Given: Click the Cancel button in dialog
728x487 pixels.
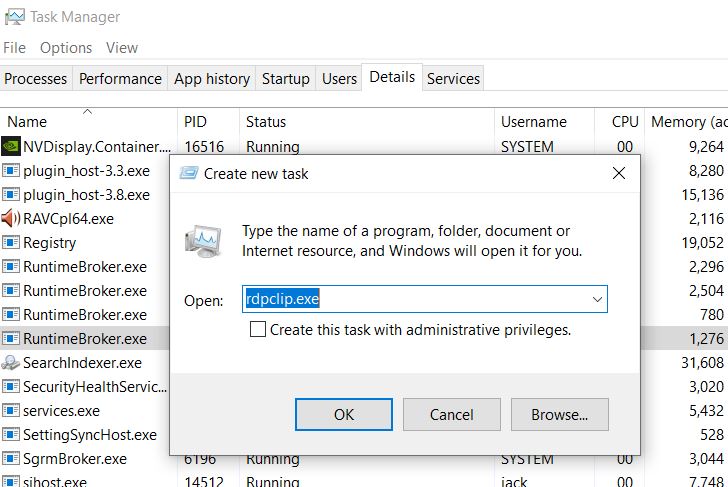Looking at the screenshot, I should (x=452, y=414).
